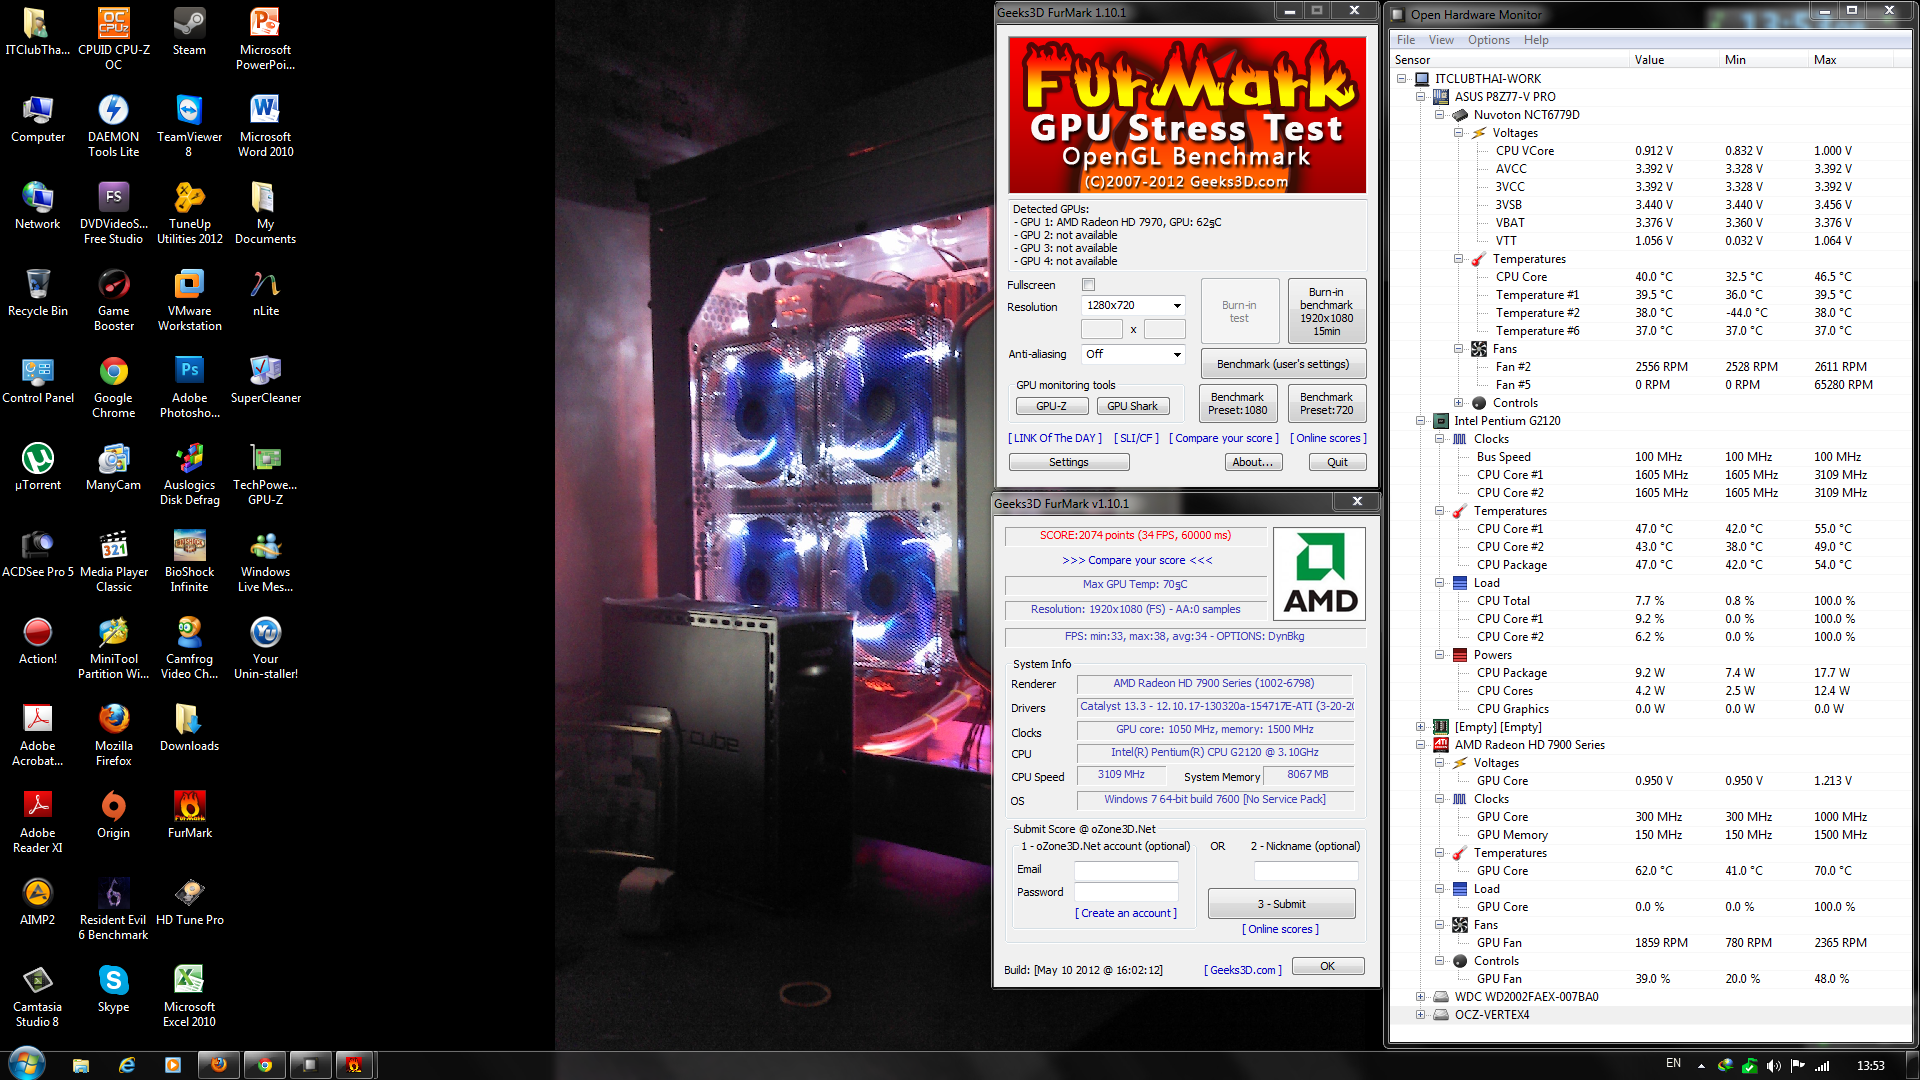Enable the Fullscreen checkbox
This screenshot has width=1920, height=1080.
[x=1088, y=285]
